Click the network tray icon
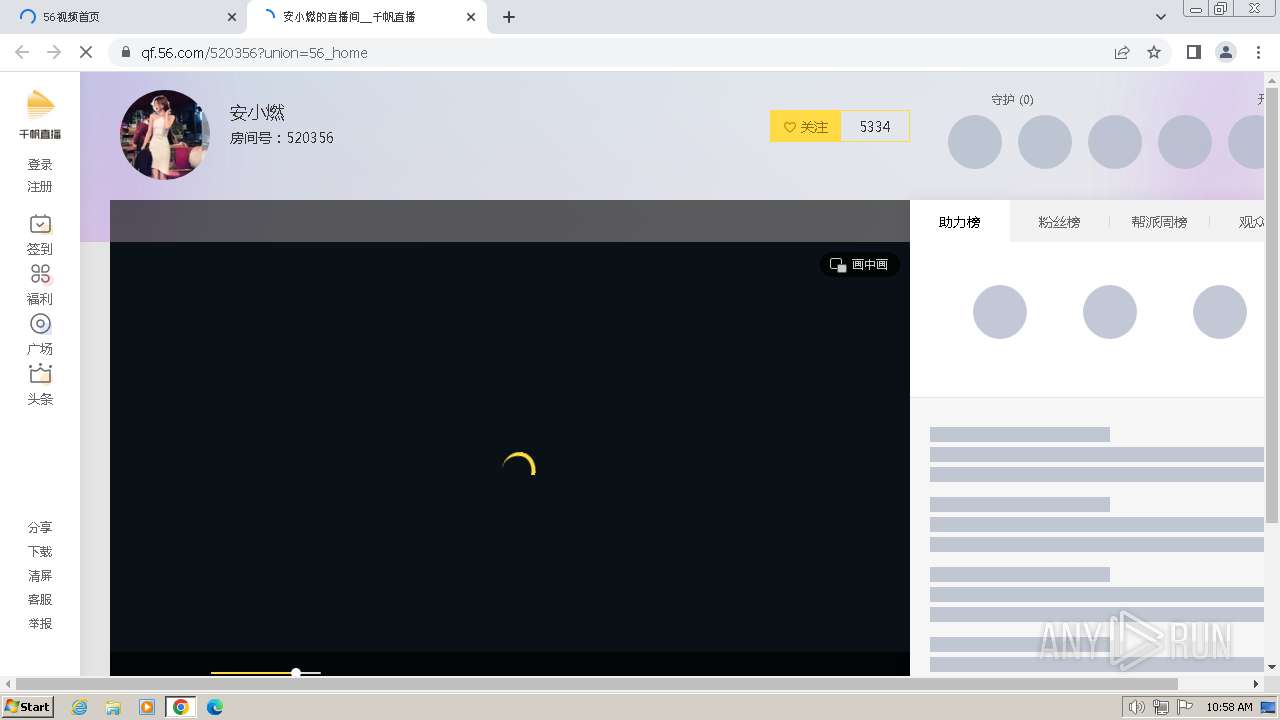This screenshot has width=1280, height=720. click(1161, 707)
